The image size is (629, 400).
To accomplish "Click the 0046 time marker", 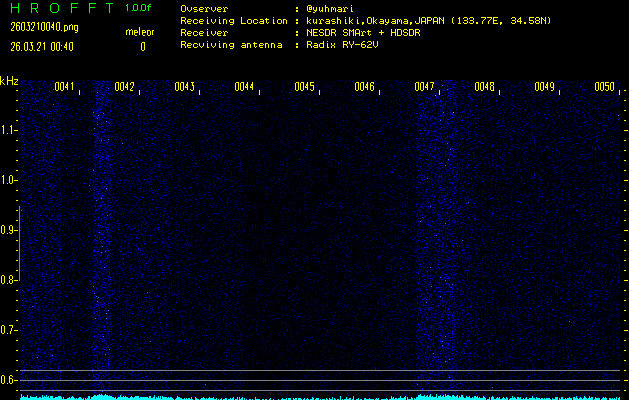I will 364,87.
